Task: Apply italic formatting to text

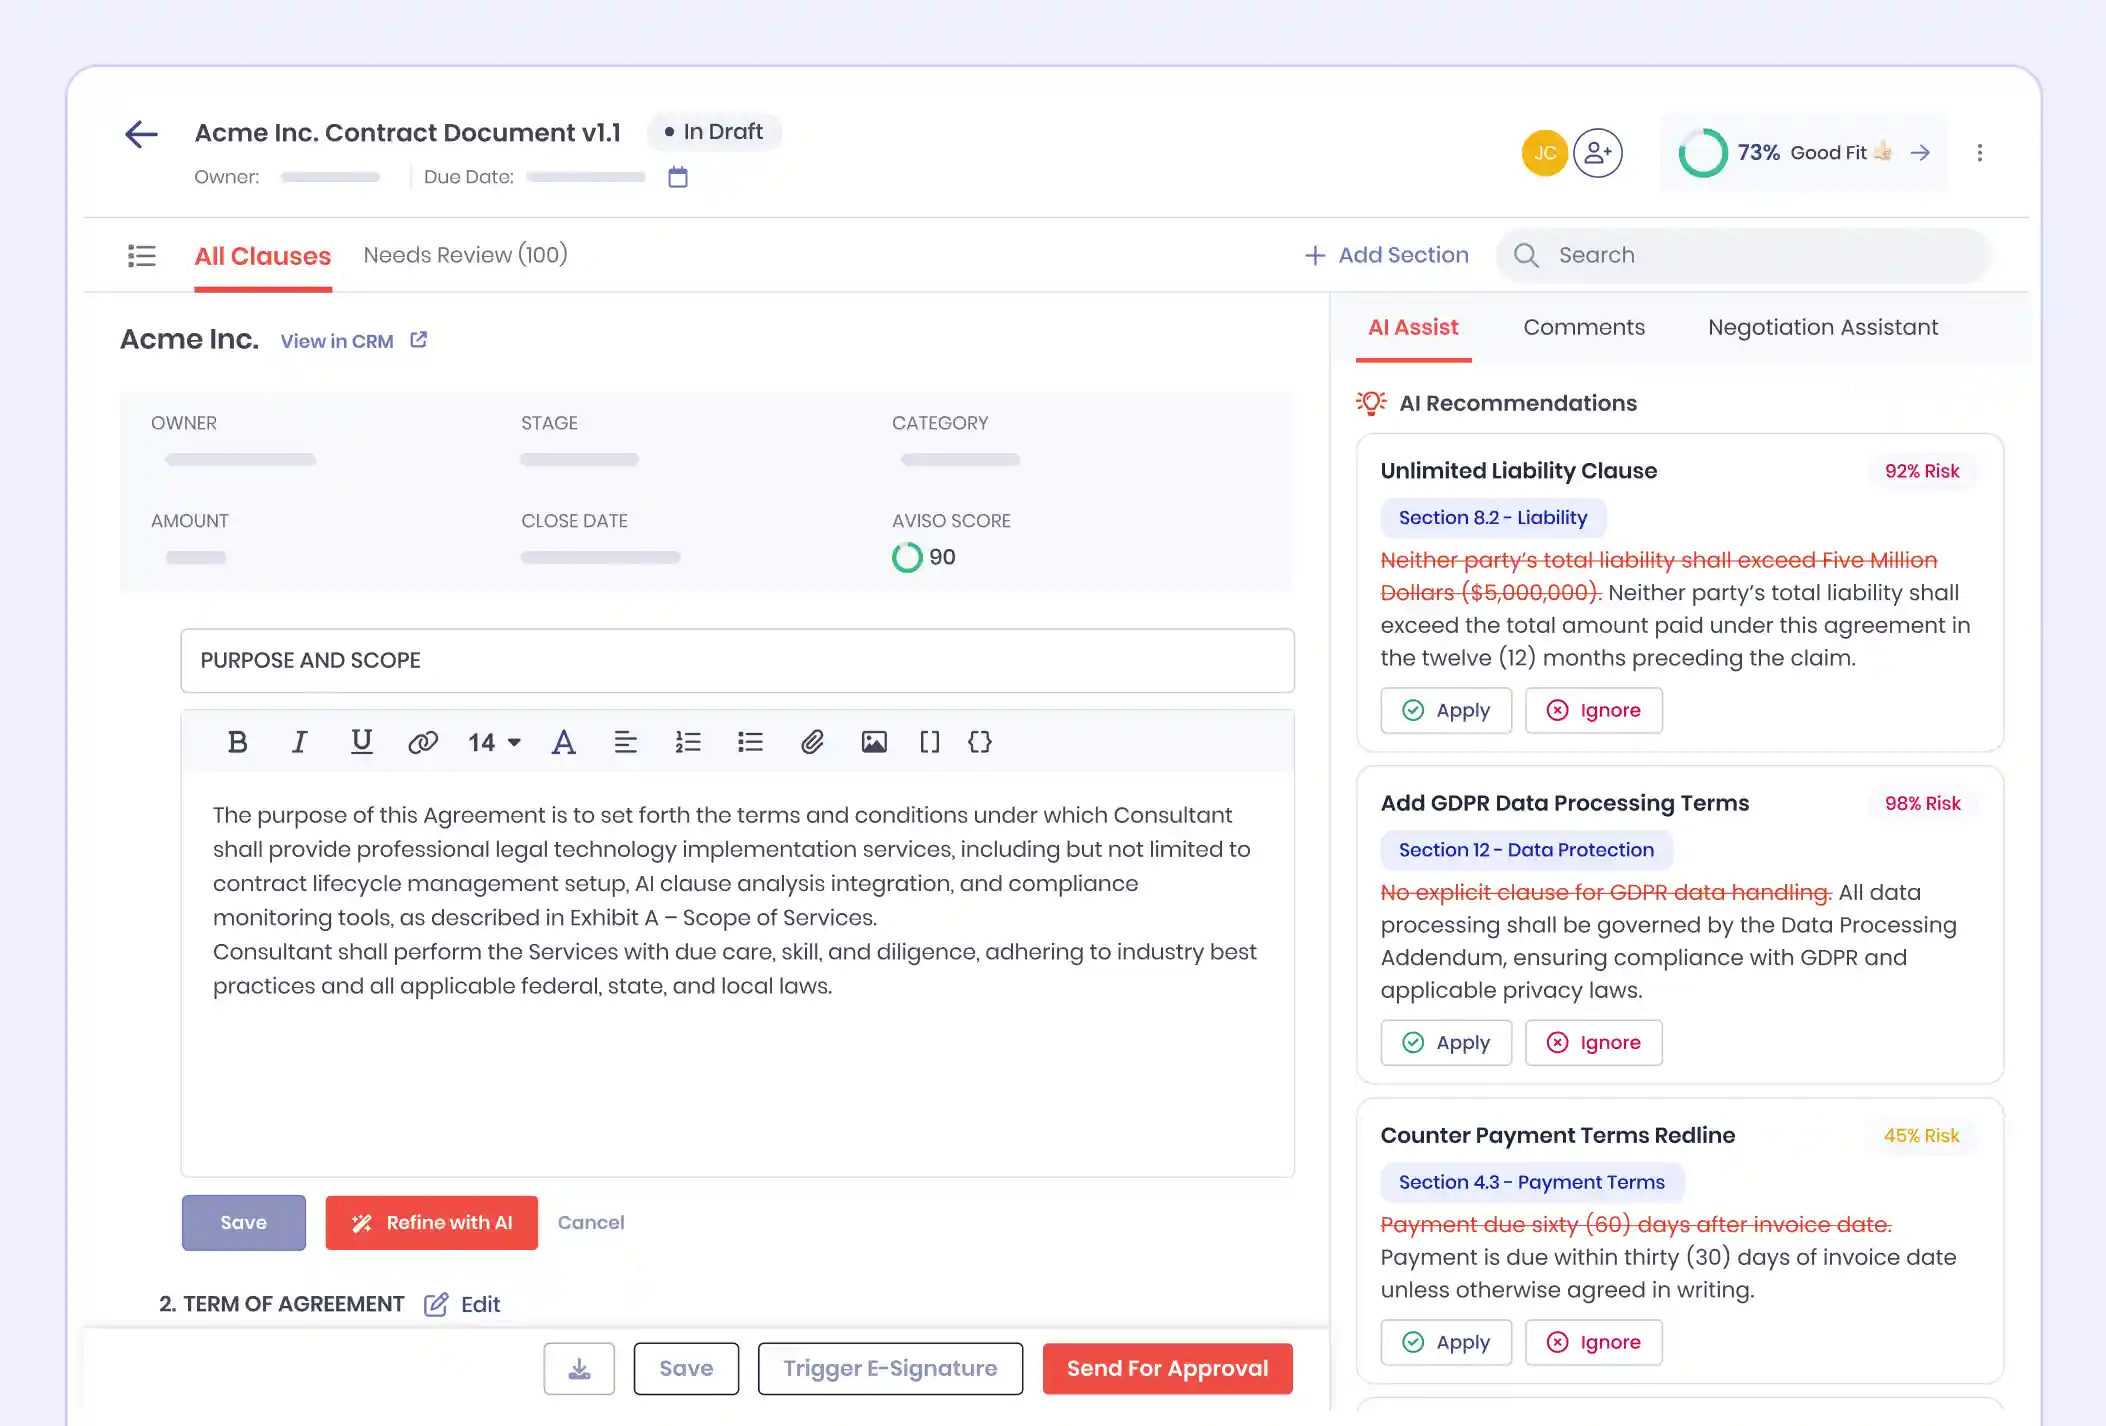Action: 299,742
